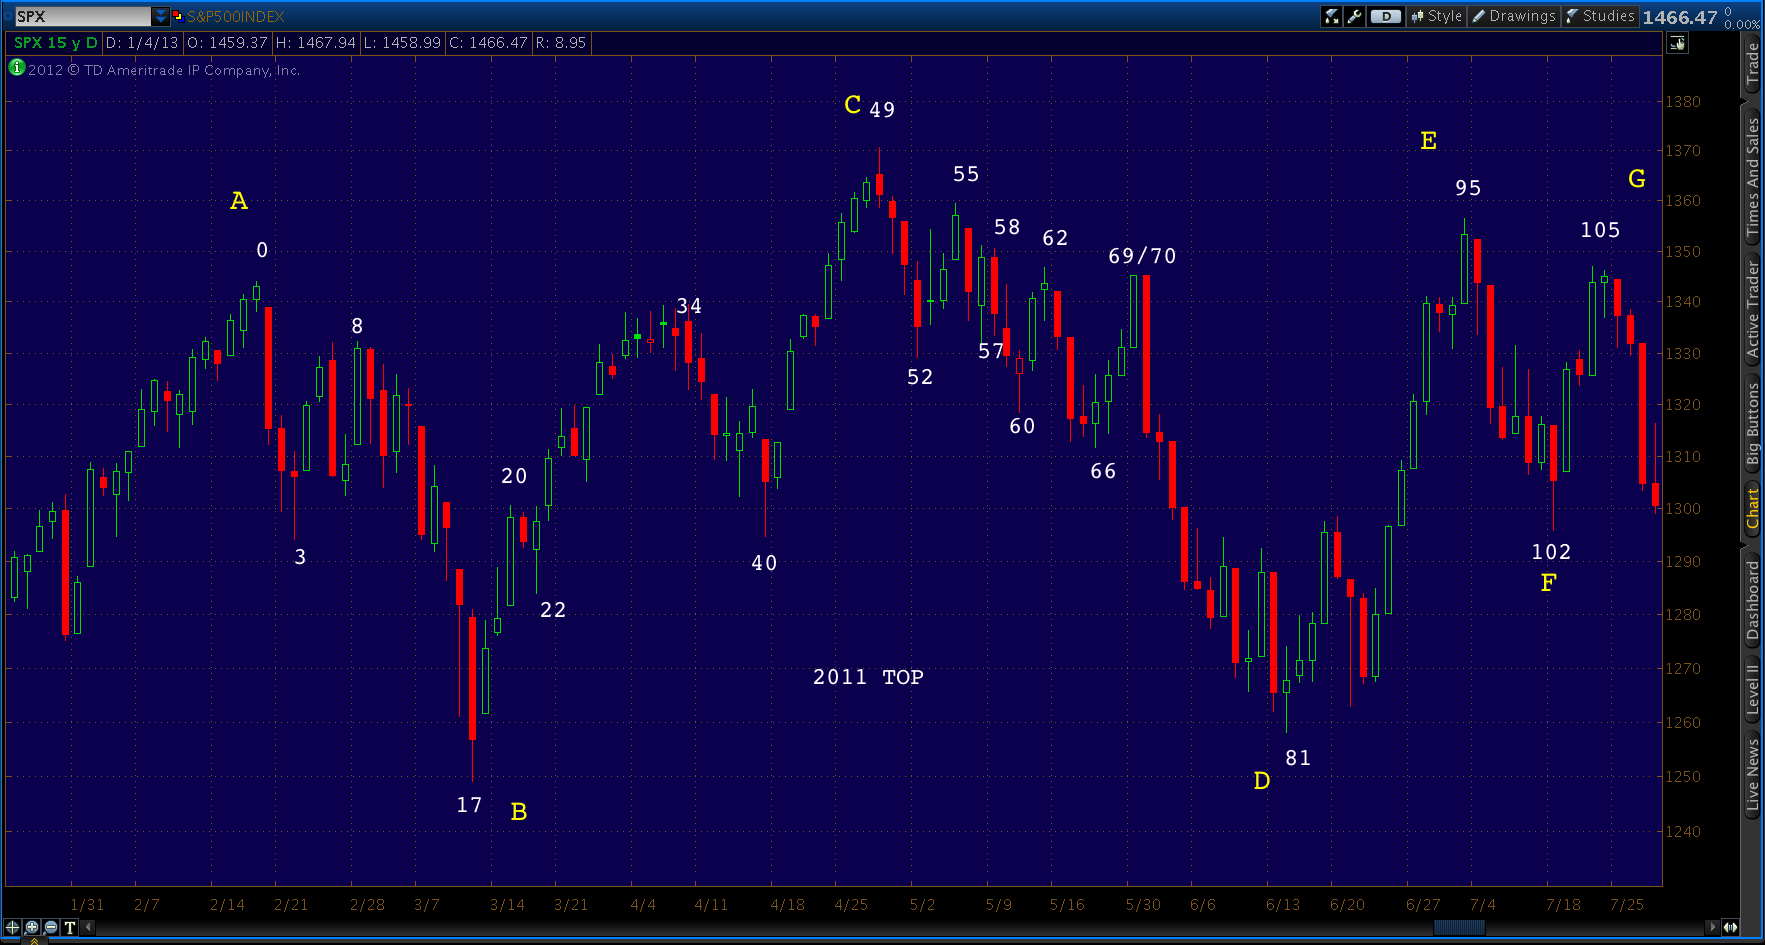This screenshot has width=1765, height=945.
Task: Open the Style menu
Action: pyautogui.click(x=1437, y=16)
